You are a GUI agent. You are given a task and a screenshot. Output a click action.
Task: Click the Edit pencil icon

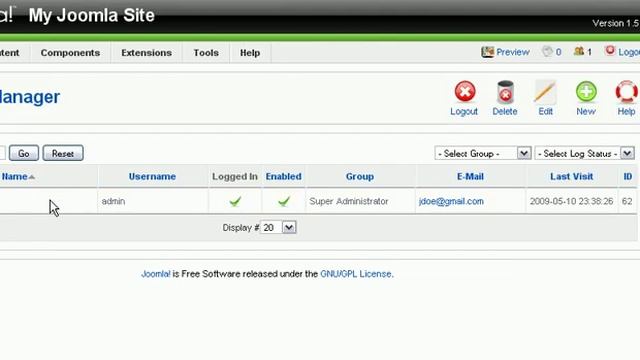[545, 91]
